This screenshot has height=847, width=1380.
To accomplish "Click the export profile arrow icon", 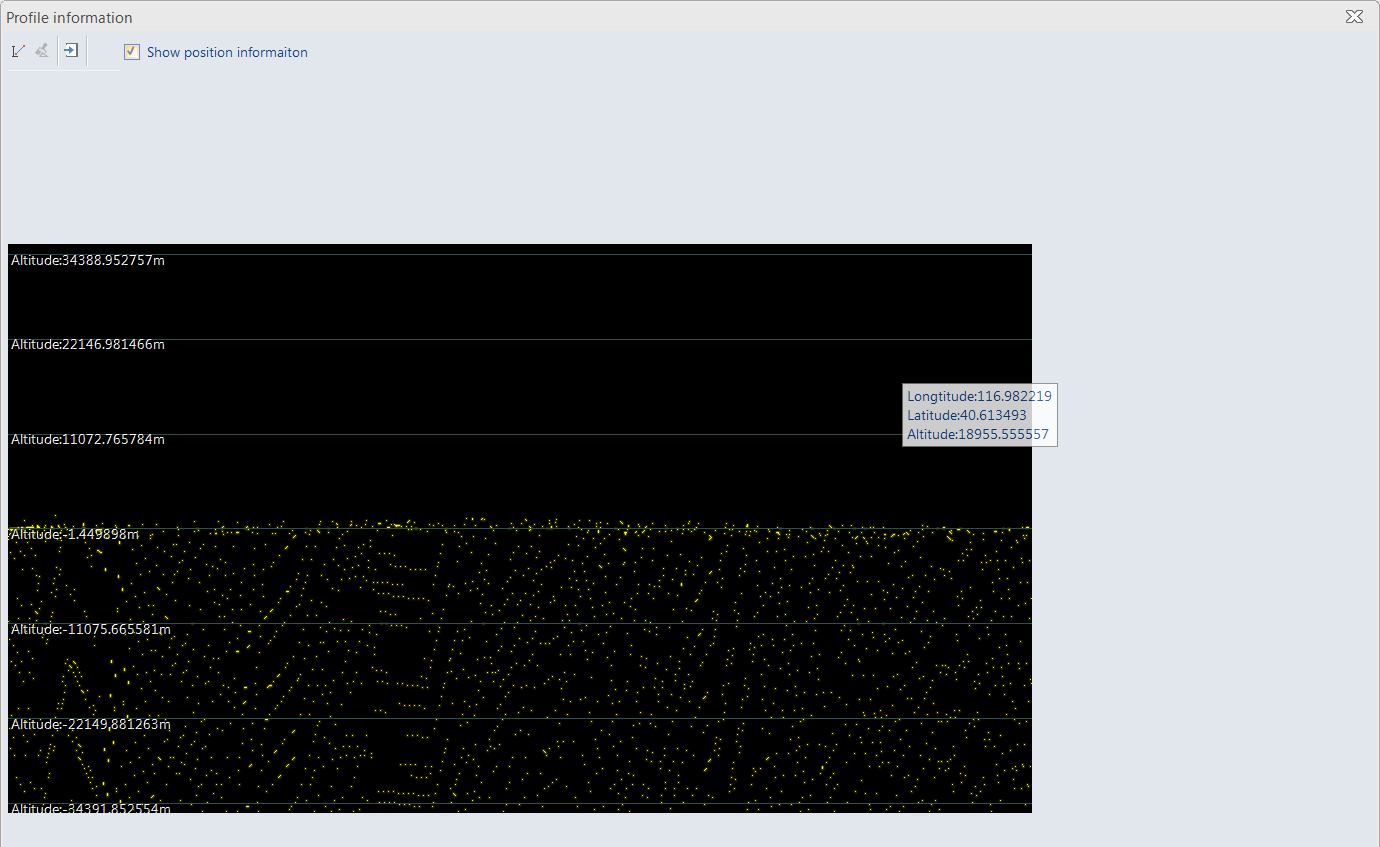I will (x=70, y=51).
